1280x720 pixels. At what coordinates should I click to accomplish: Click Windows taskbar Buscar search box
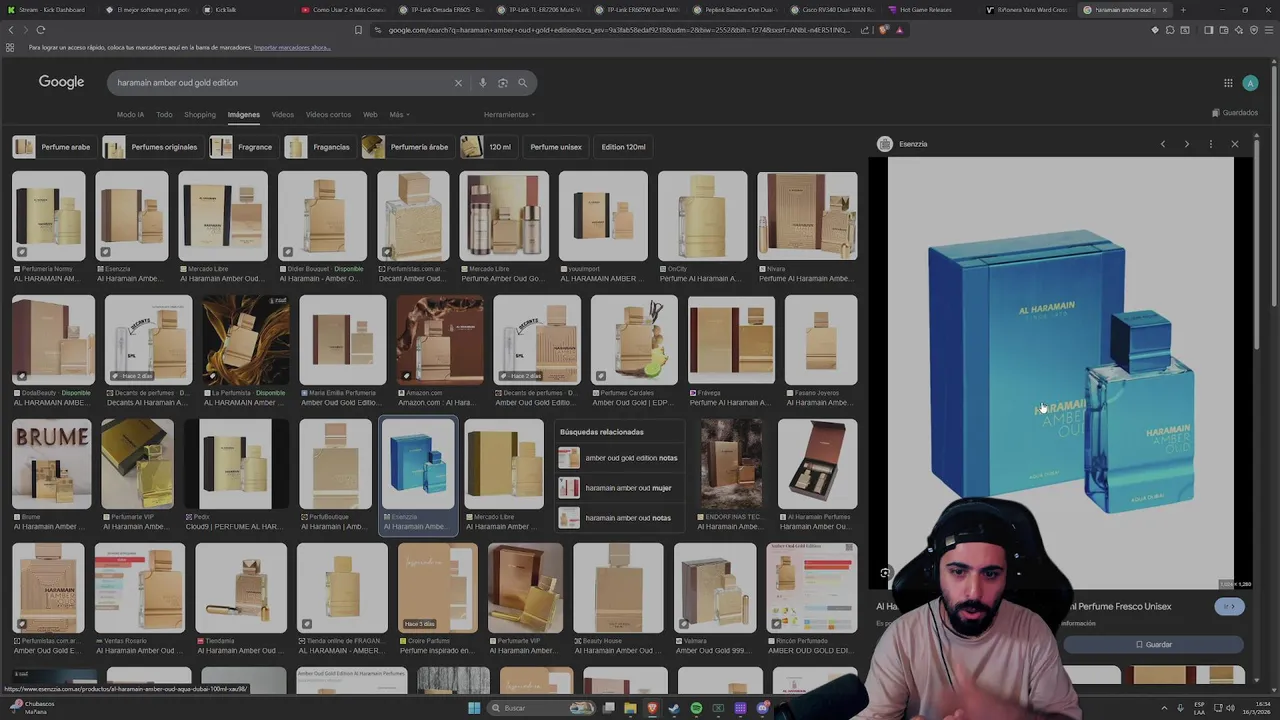click(x=543, y=708)
